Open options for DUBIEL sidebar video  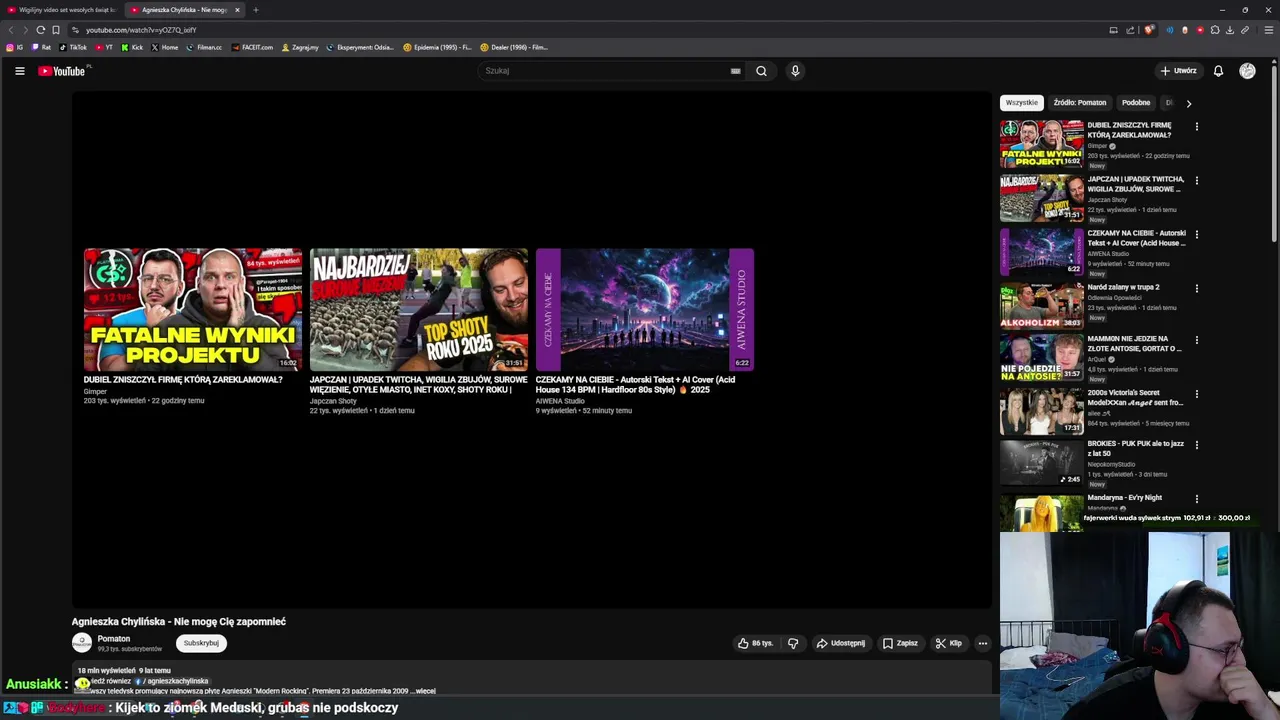click(1196, 127)
